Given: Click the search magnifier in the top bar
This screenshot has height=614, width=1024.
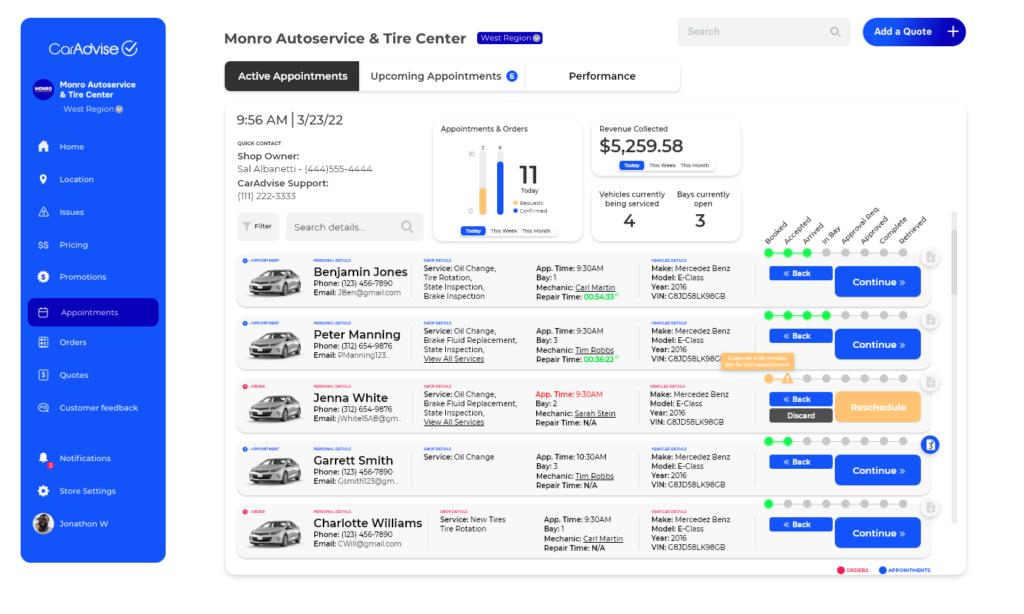Looking at the screenshot, I should click(x=835, y=32).
